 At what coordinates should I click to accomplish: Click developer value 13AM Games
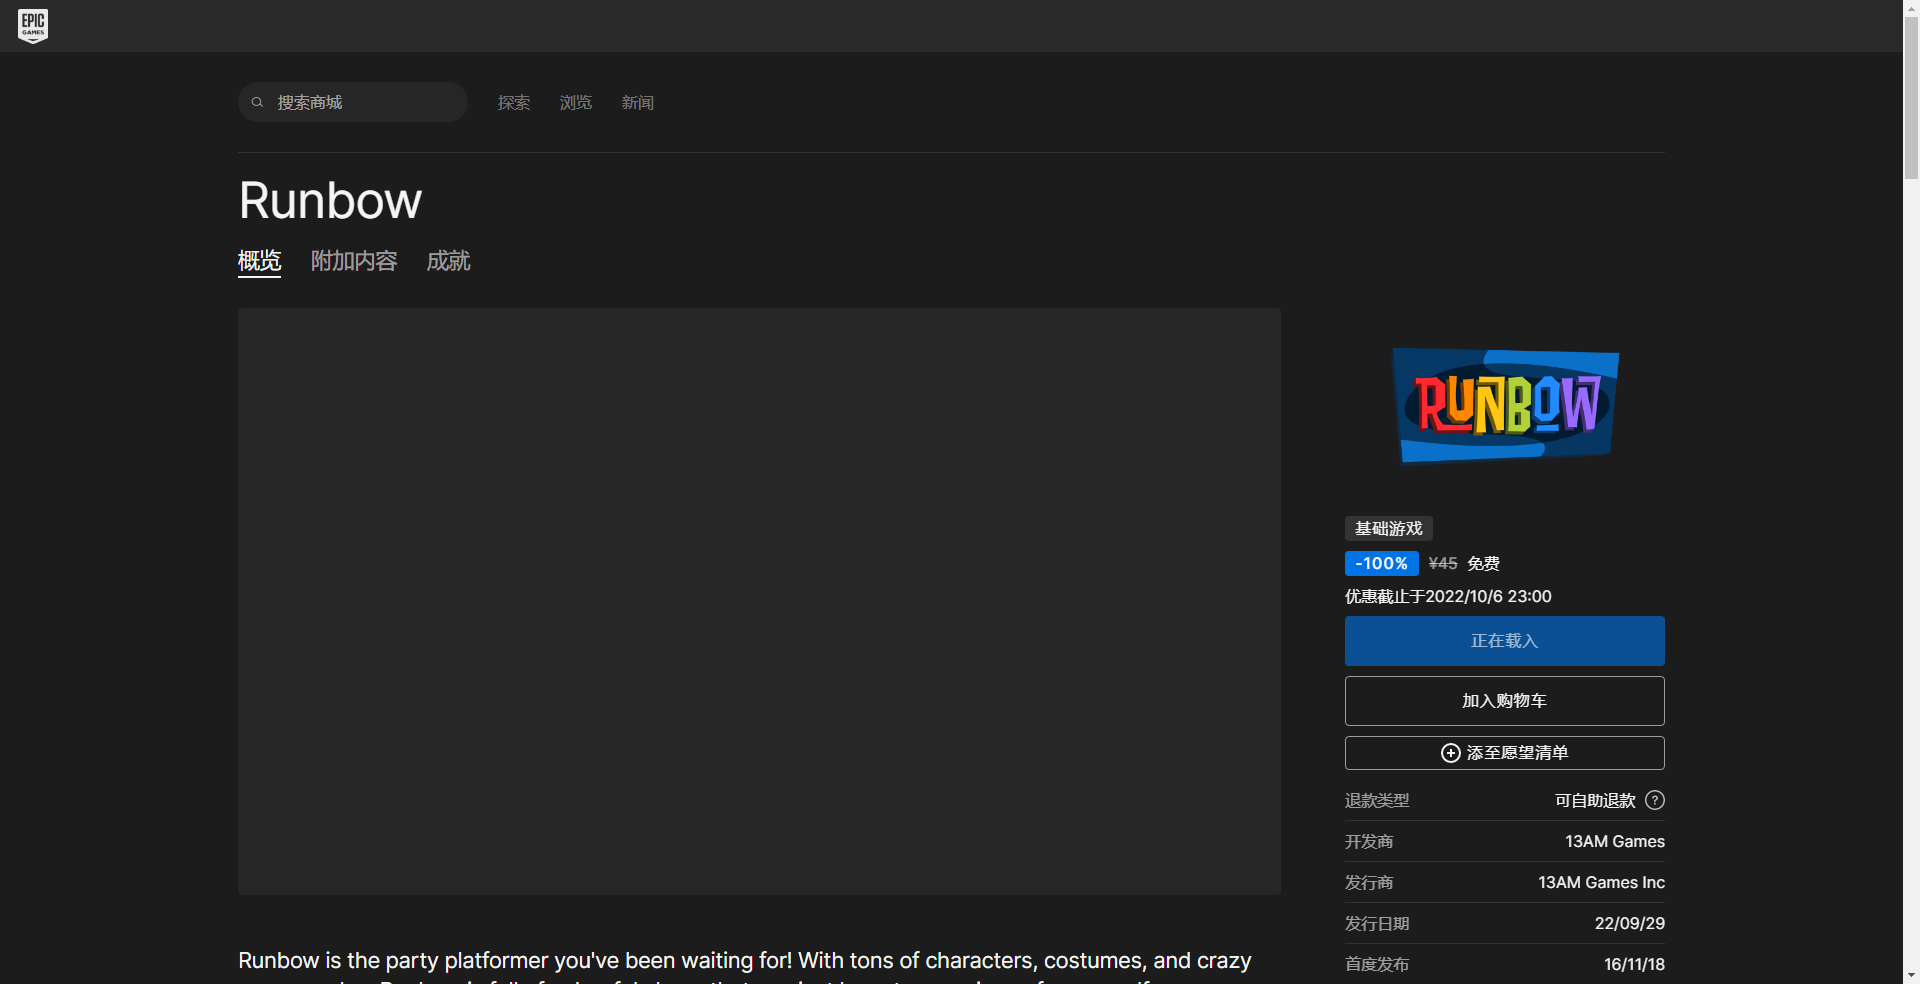(1615, 841)
